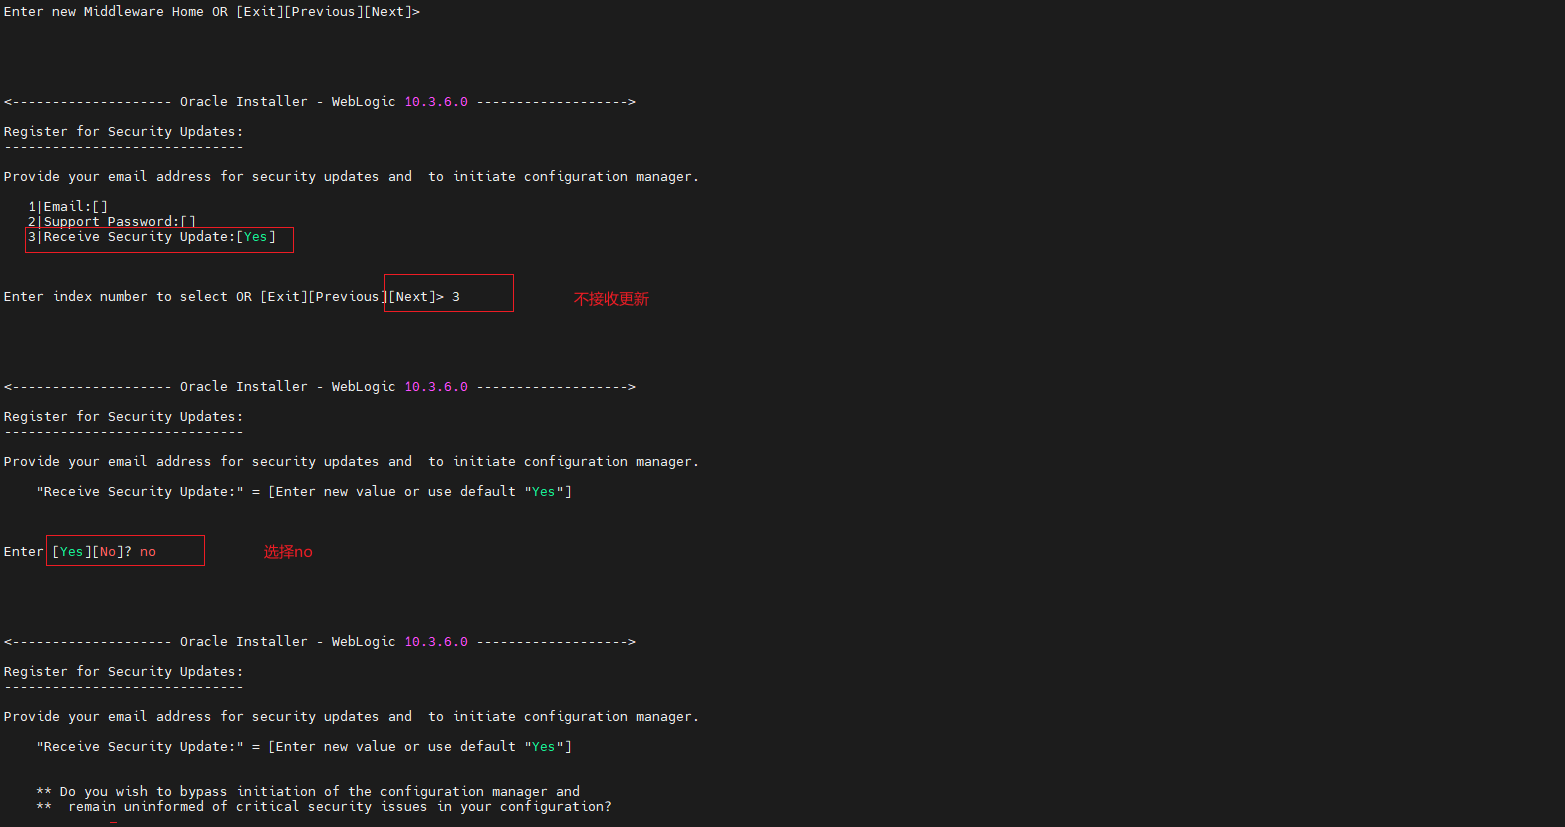The image size is (1565, 827).
Task: Click the "Oracle Installer - WebLogic" header directly above the bypass question screen
Action: pos(320,642)
